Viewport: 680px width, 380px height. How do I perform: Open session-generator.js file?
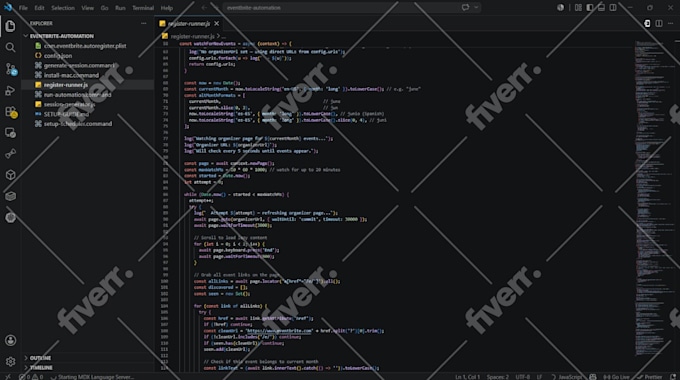point(69,104)
